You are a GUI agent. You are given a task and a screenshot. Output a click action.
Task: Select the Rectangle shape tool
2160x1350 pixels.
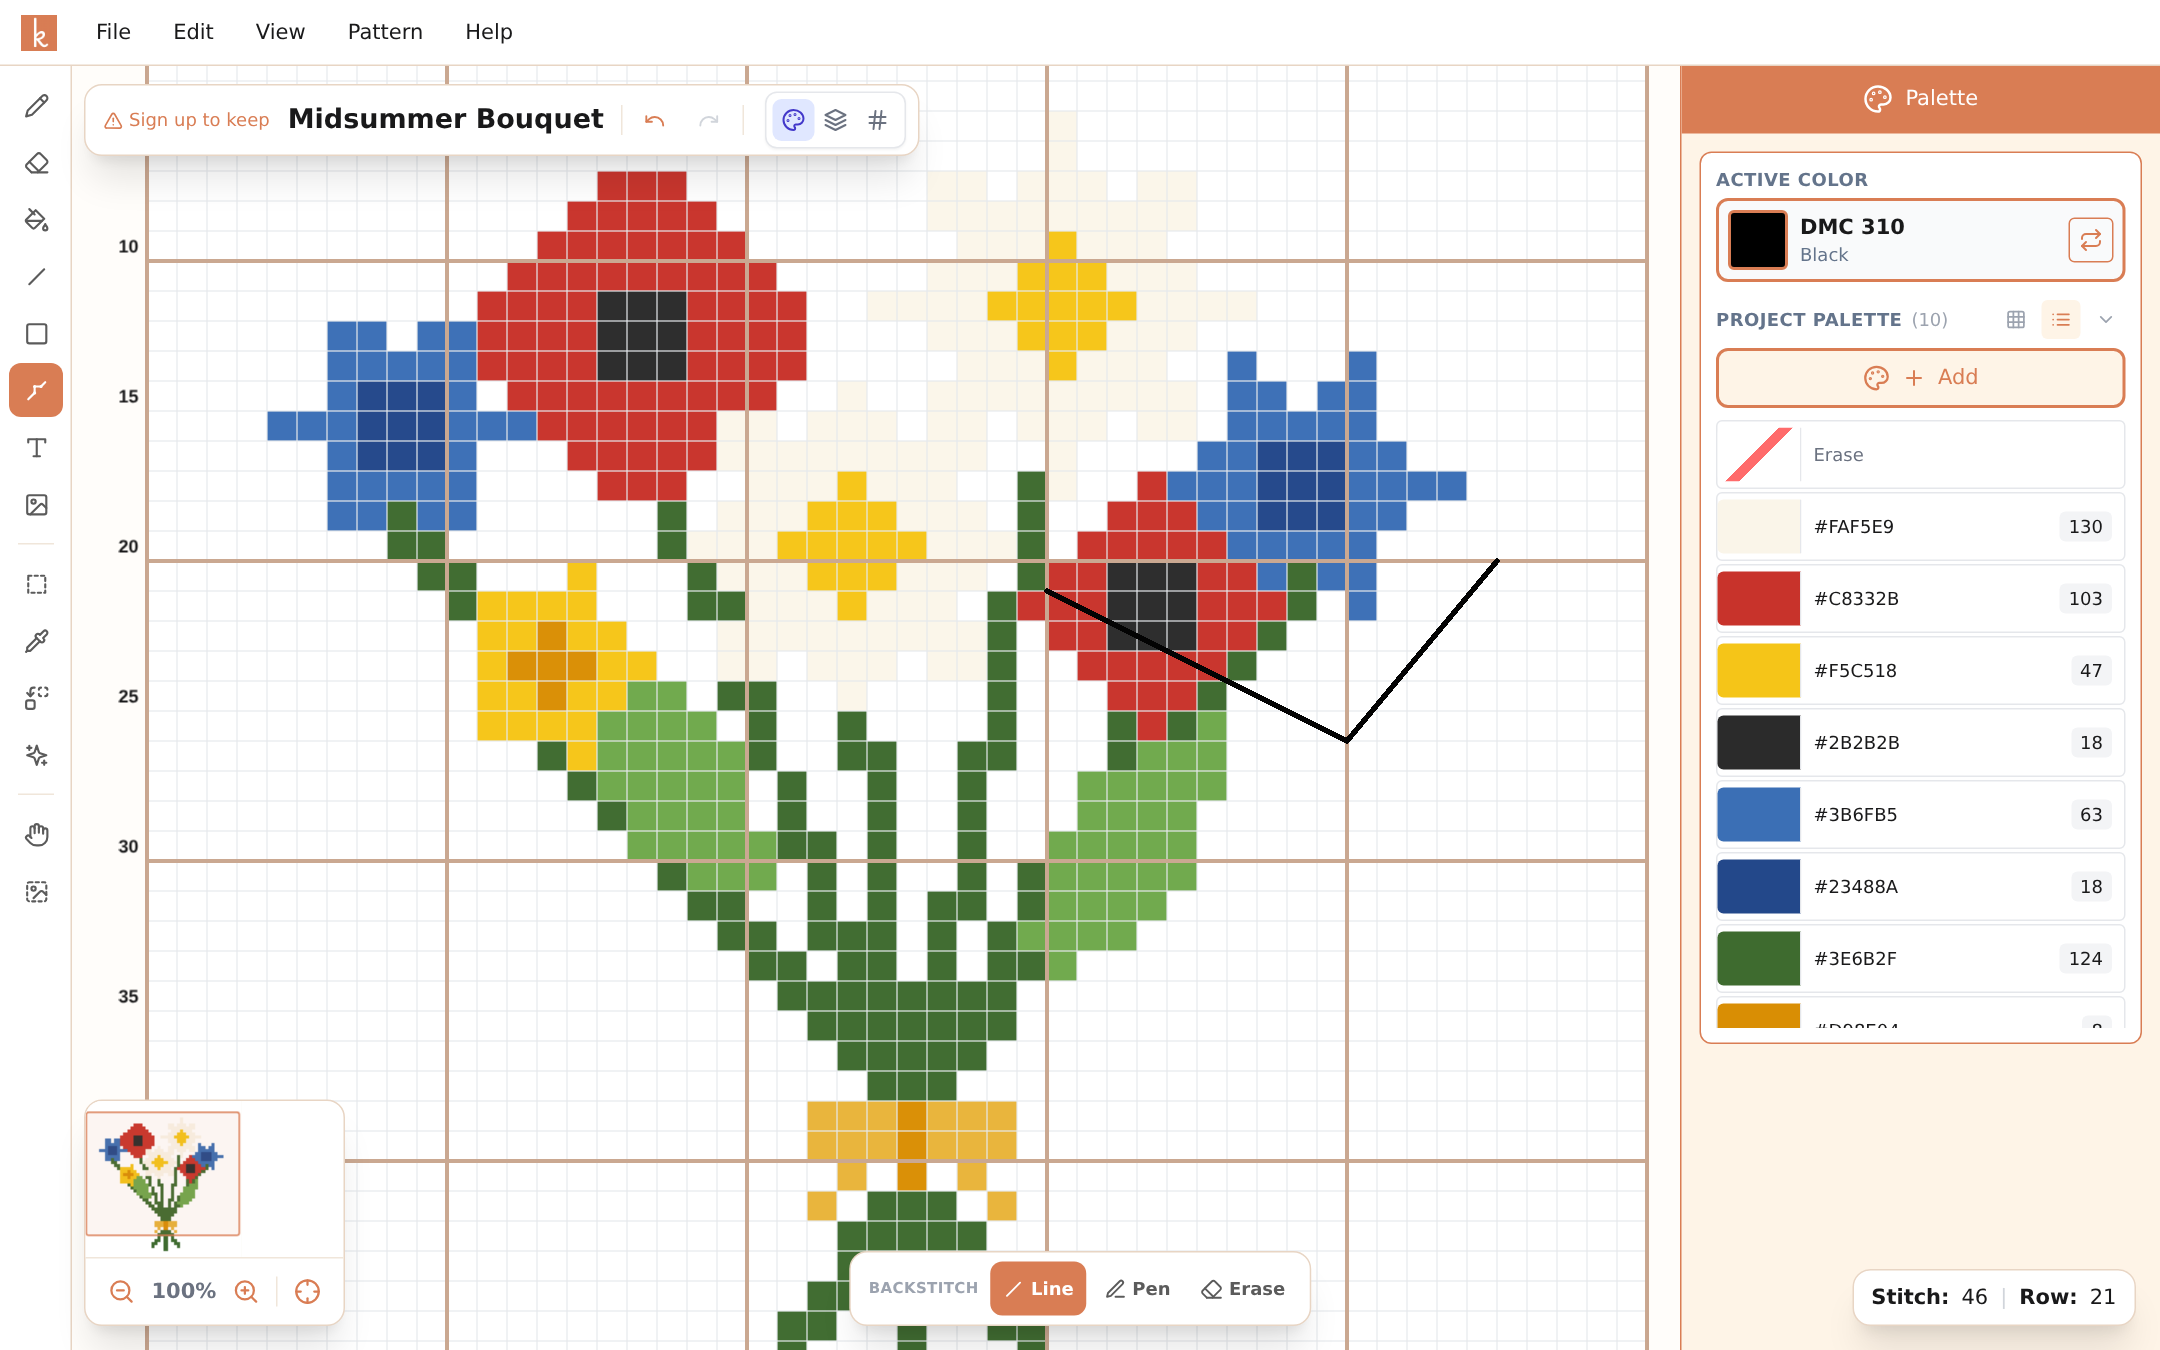(x=37, y=334)
